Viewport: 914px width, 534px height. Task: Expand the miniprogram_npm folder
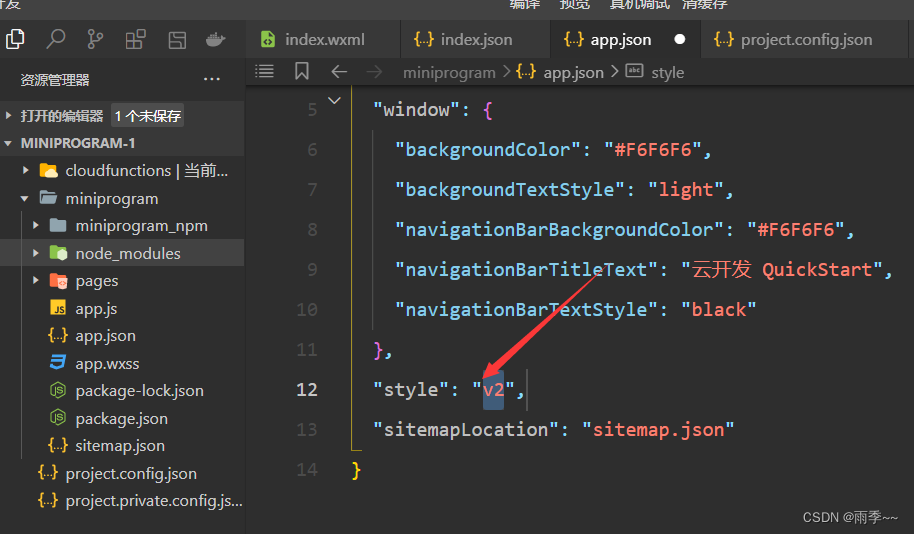[x=36, y=226]
